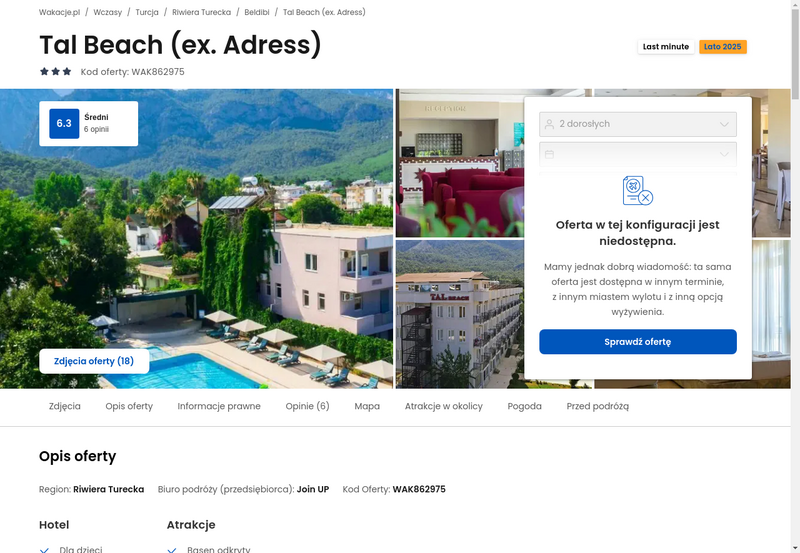The image size is (800, 553).
Task: Open Zdjęcia oferty (18) gallery button
Action: (94, 361)
